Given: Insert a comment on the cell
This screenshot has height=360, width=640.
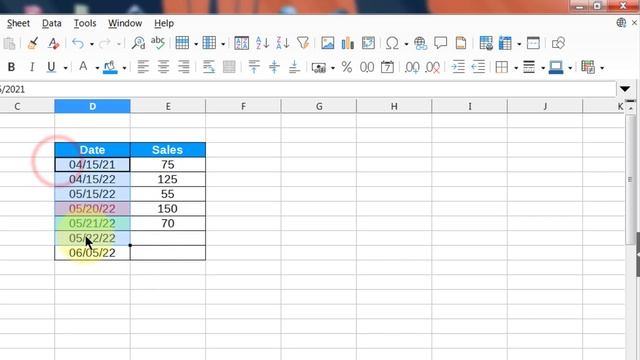Looking at the screenshot, I should coord(440,43).
